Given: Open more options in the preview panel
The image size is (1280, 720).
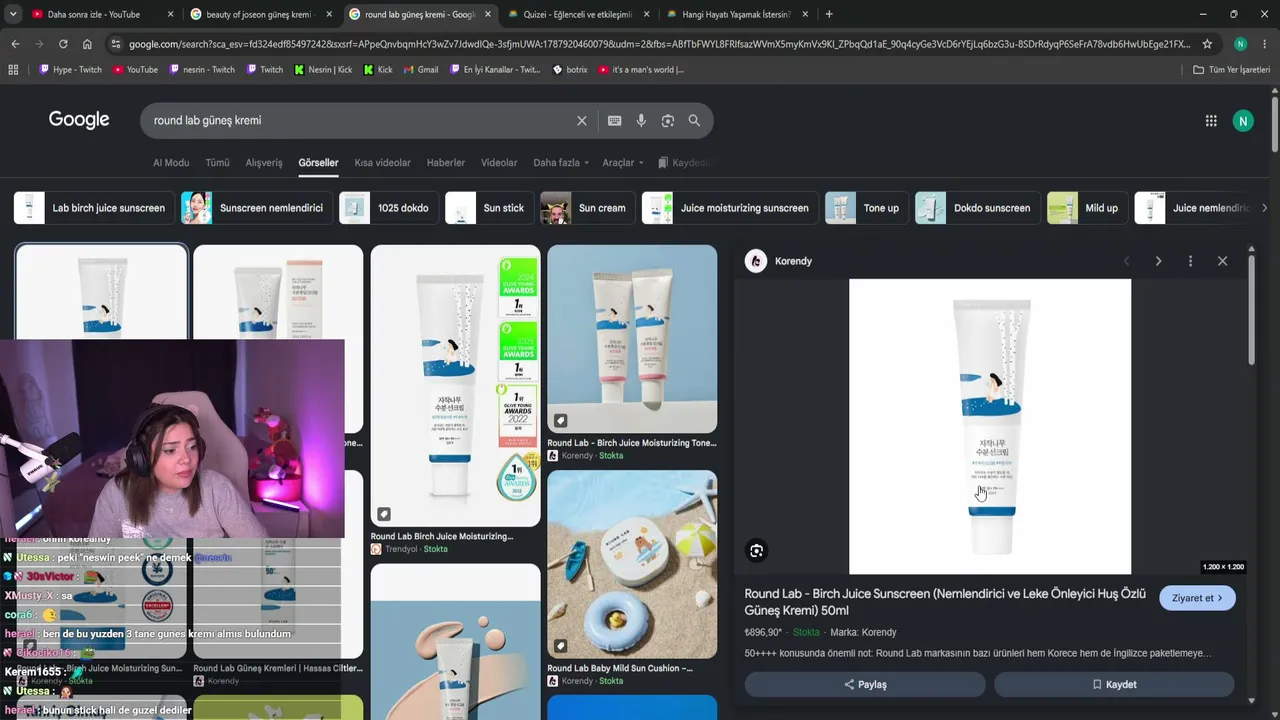Looking at the screenshot, I should pyautogui.click(x=1190, y=261).
